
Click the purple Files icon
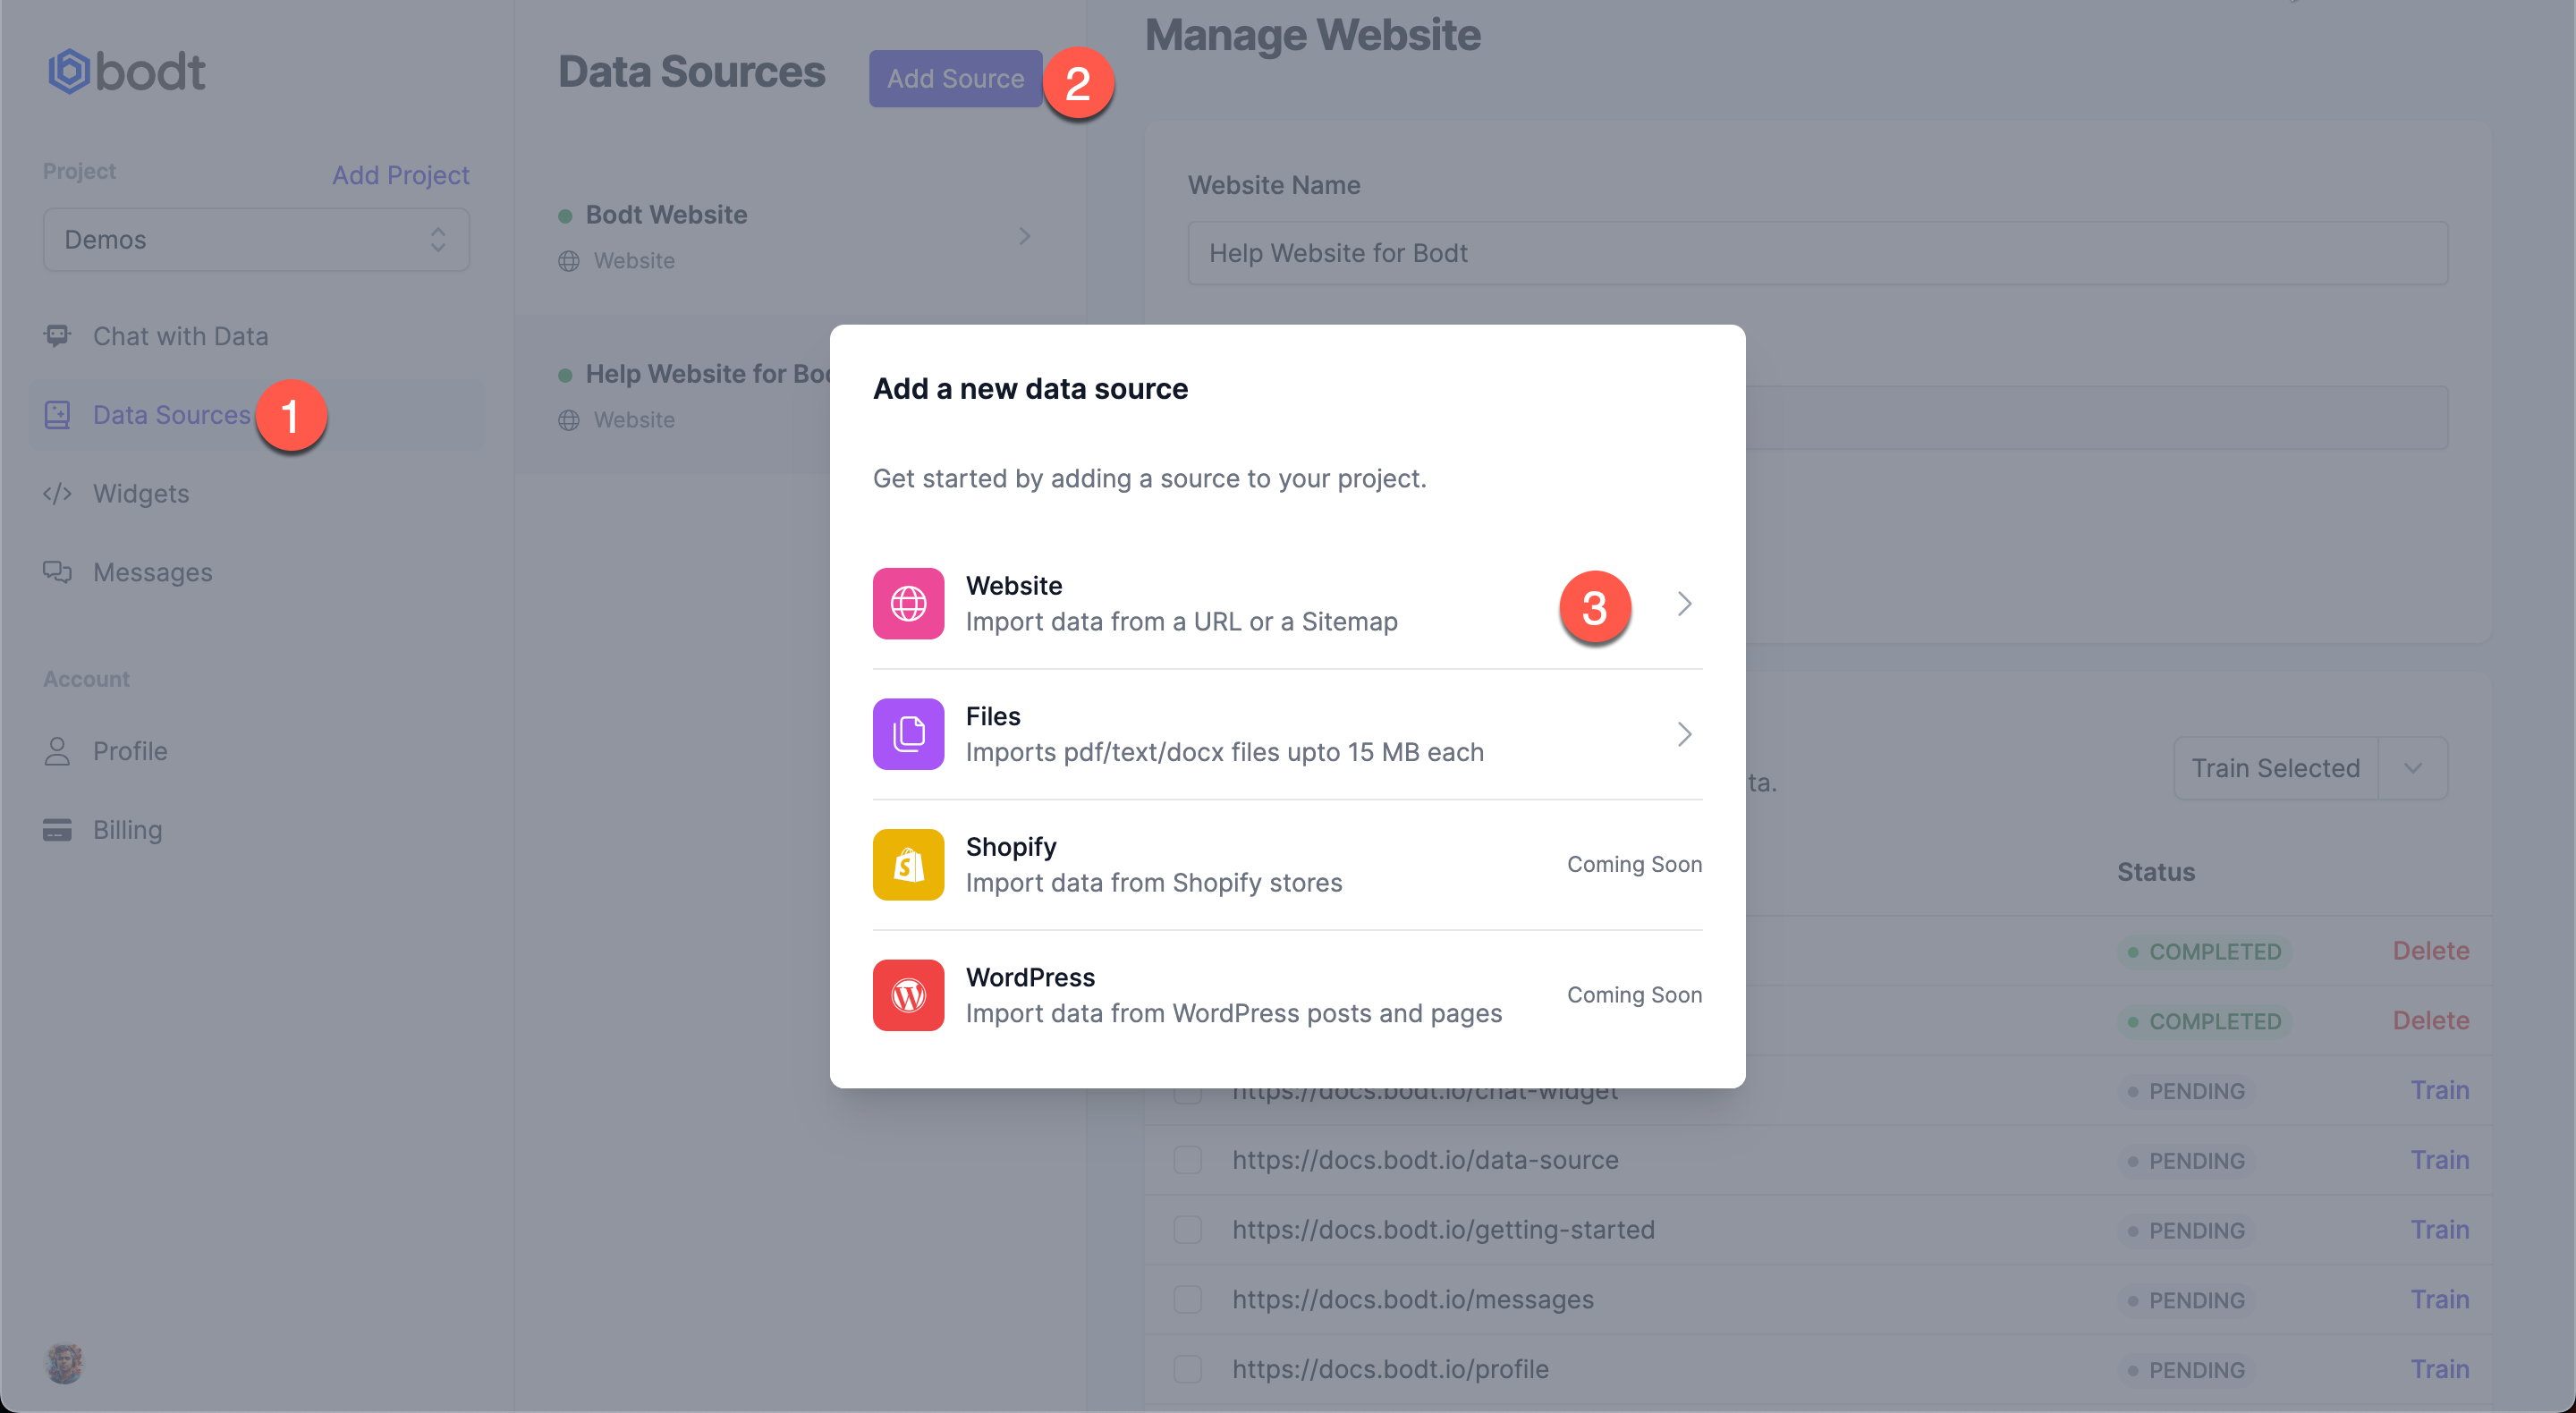pyautogui.click(x=908, y=734)
